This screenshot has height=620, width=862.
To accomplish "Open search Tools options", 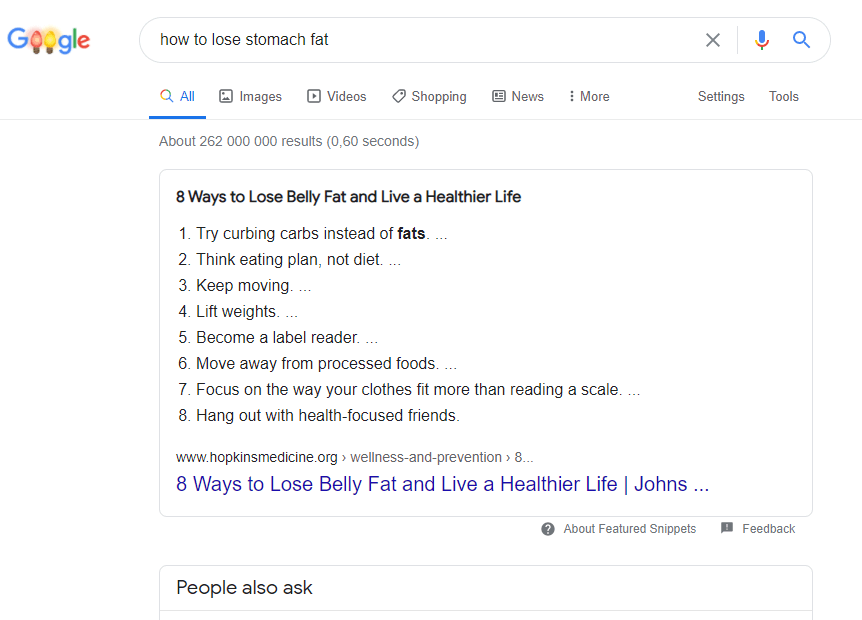I will tap(783, 96).
